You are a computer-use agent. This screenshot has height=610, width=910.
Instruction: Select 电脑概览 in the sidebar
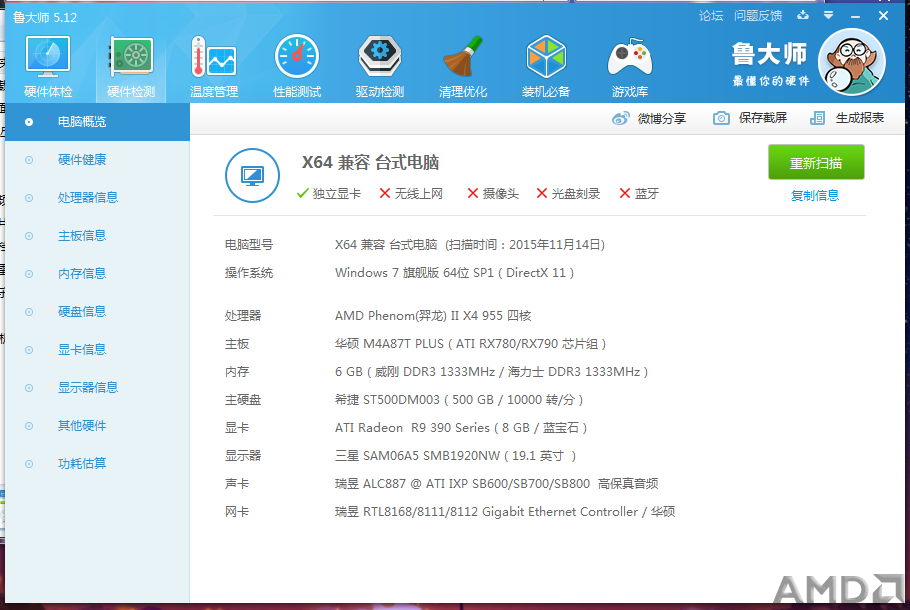(97, 122)
